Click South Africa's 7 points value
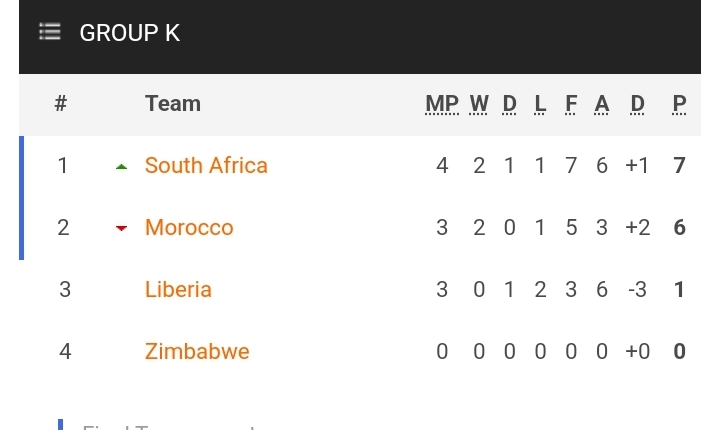The image size is (719, 430). coord(680,165)
